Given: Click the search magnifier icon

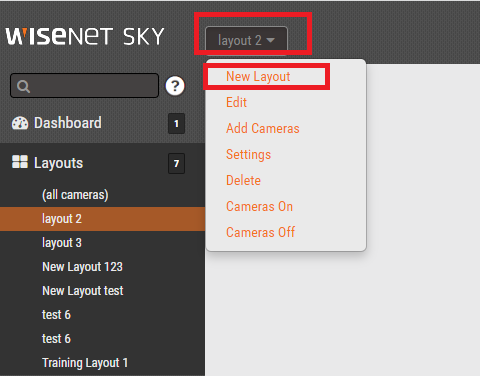Looking at the screenshot, I should [23, 86].
